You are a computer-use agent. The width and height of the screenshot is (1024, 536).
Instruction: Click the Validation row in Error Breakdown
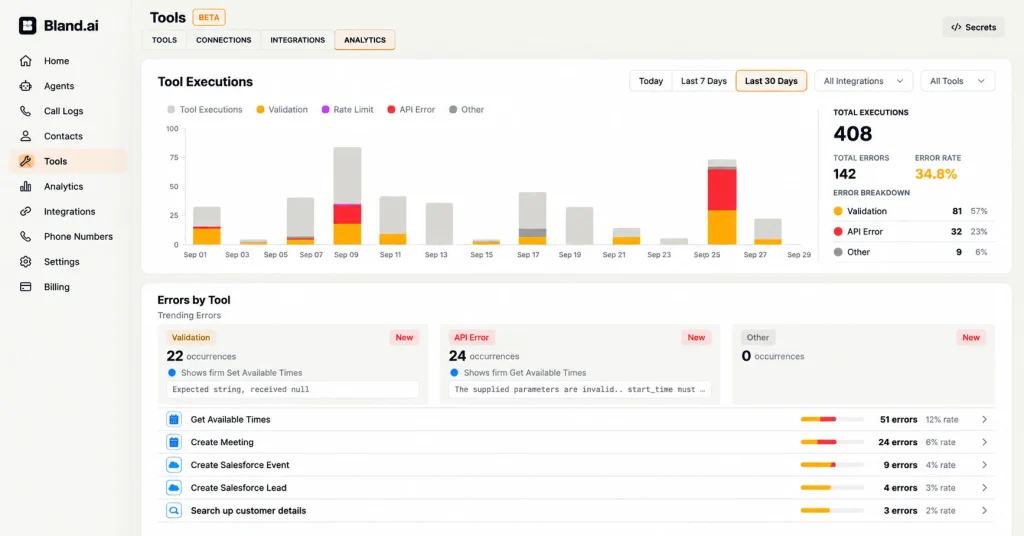click(914, 212)
